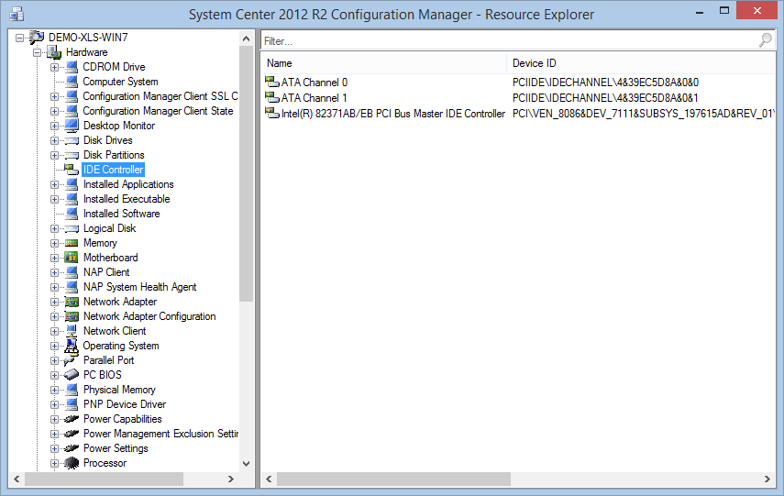Click the CDROM Drive icon in tree
Viewport: 784px width, 496px height.
tap(72, 67)
